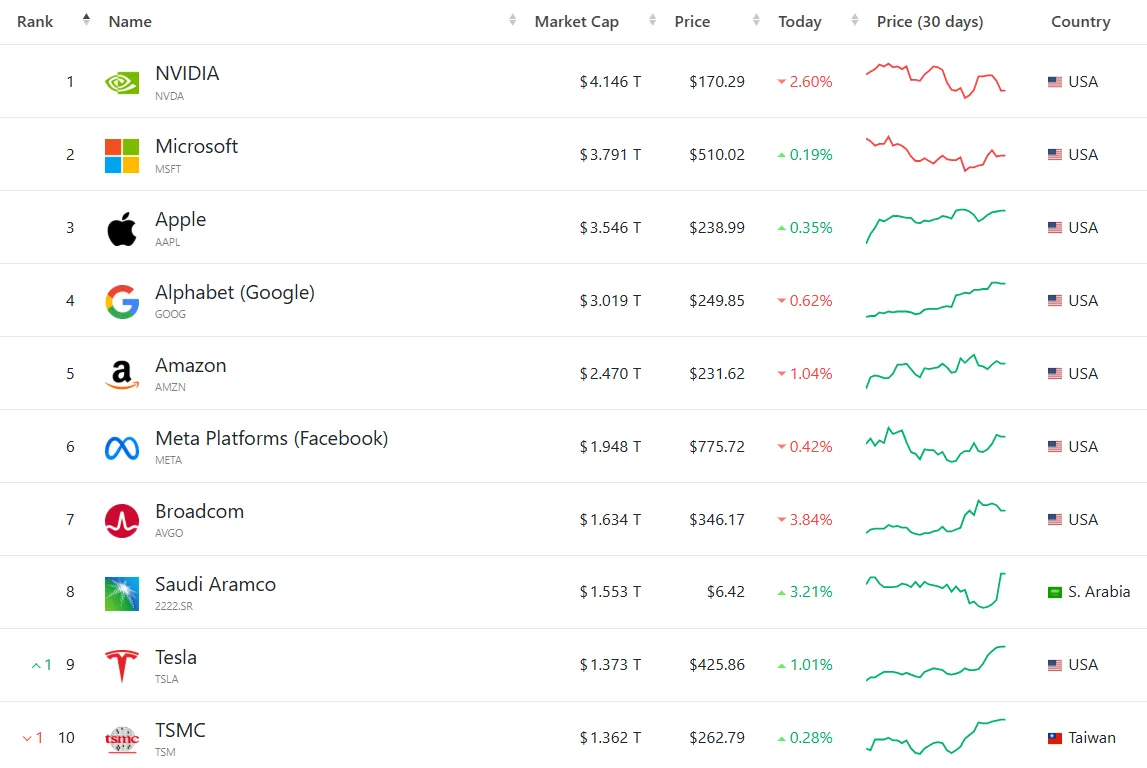Click Tesla's green rank-up arrow

pos(36,666)
